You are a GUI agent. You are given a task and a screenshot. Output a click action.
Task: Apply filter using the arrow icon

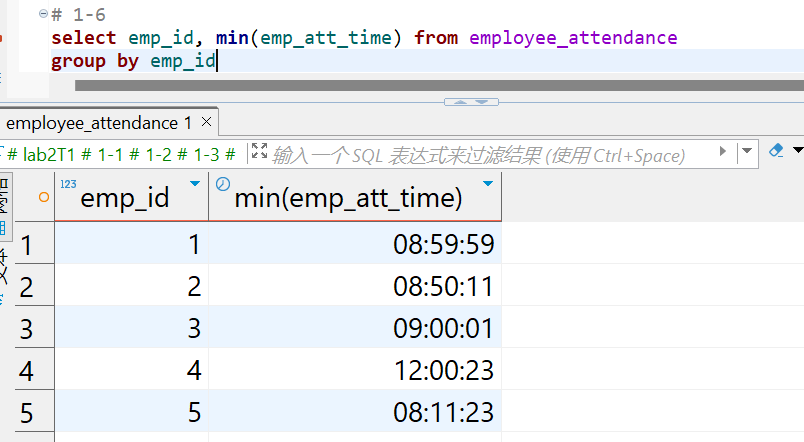click(x=723, y=154)
